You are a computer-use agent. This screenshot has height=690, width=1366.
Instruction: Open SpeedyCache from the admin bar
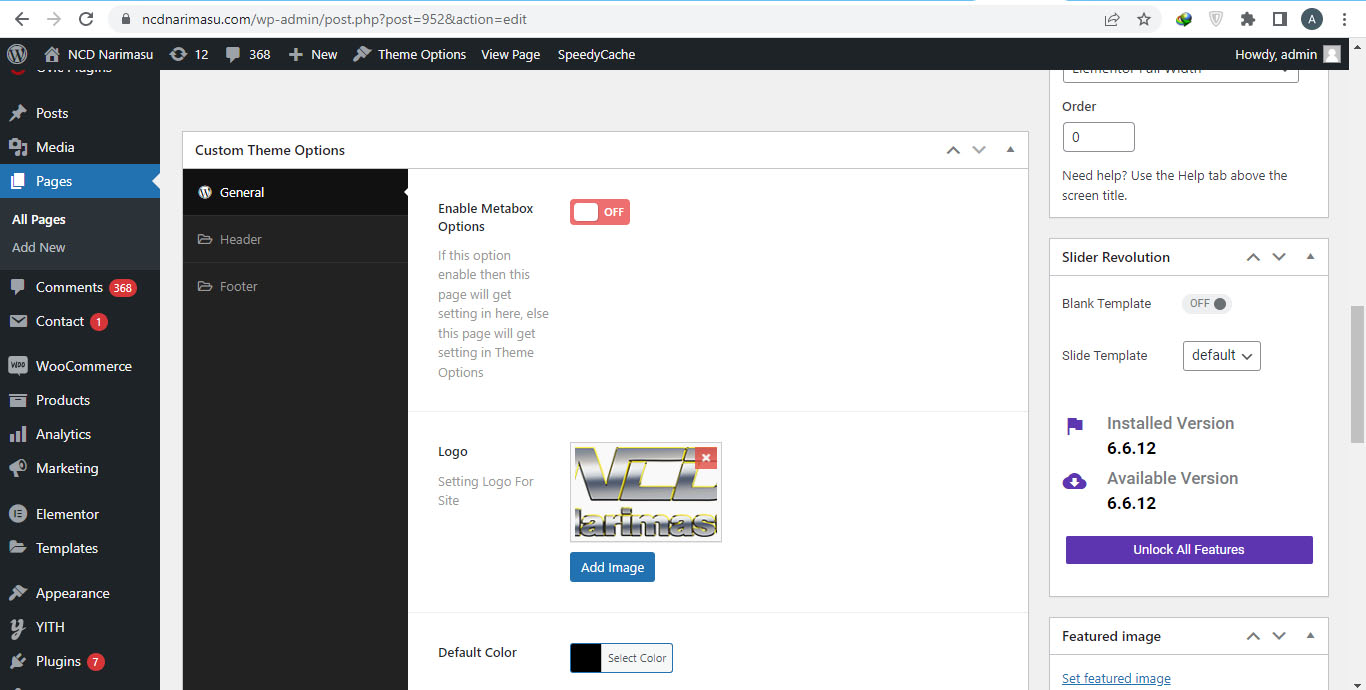[x=596, y=54]
